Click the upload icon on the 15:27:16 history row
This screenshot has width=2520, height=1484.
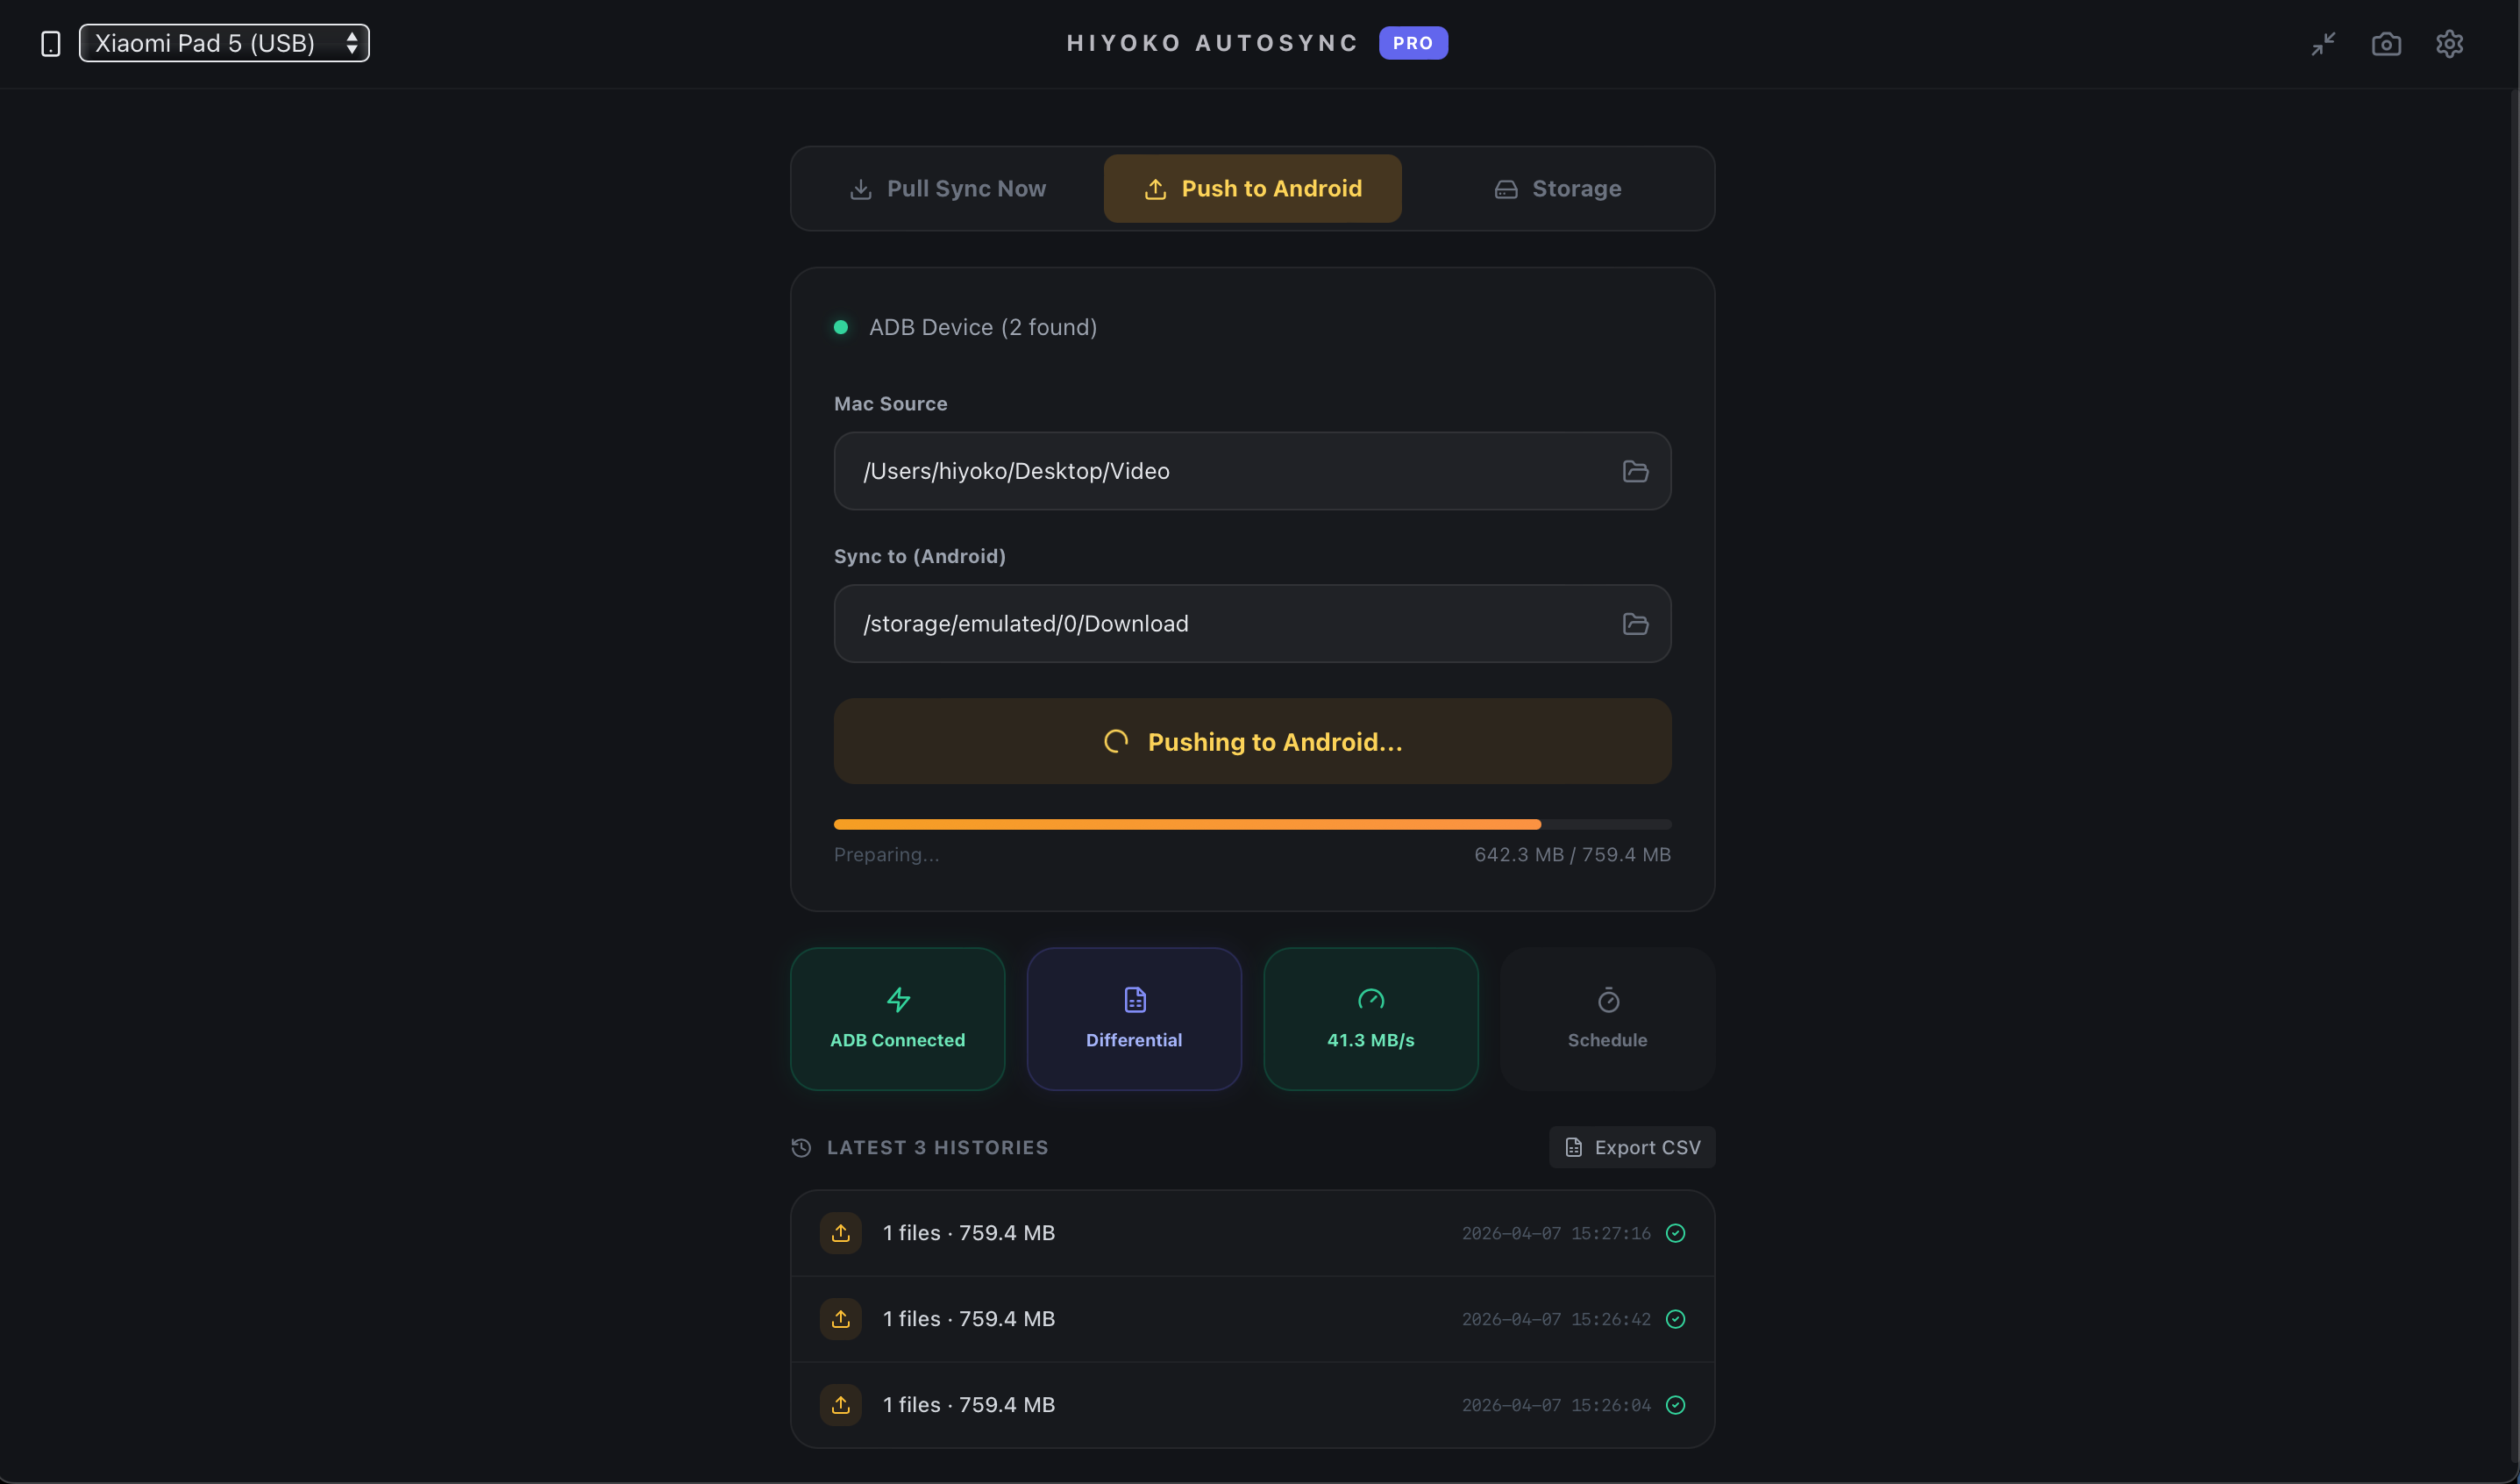pyautogui.click(x=840, y=1233)
